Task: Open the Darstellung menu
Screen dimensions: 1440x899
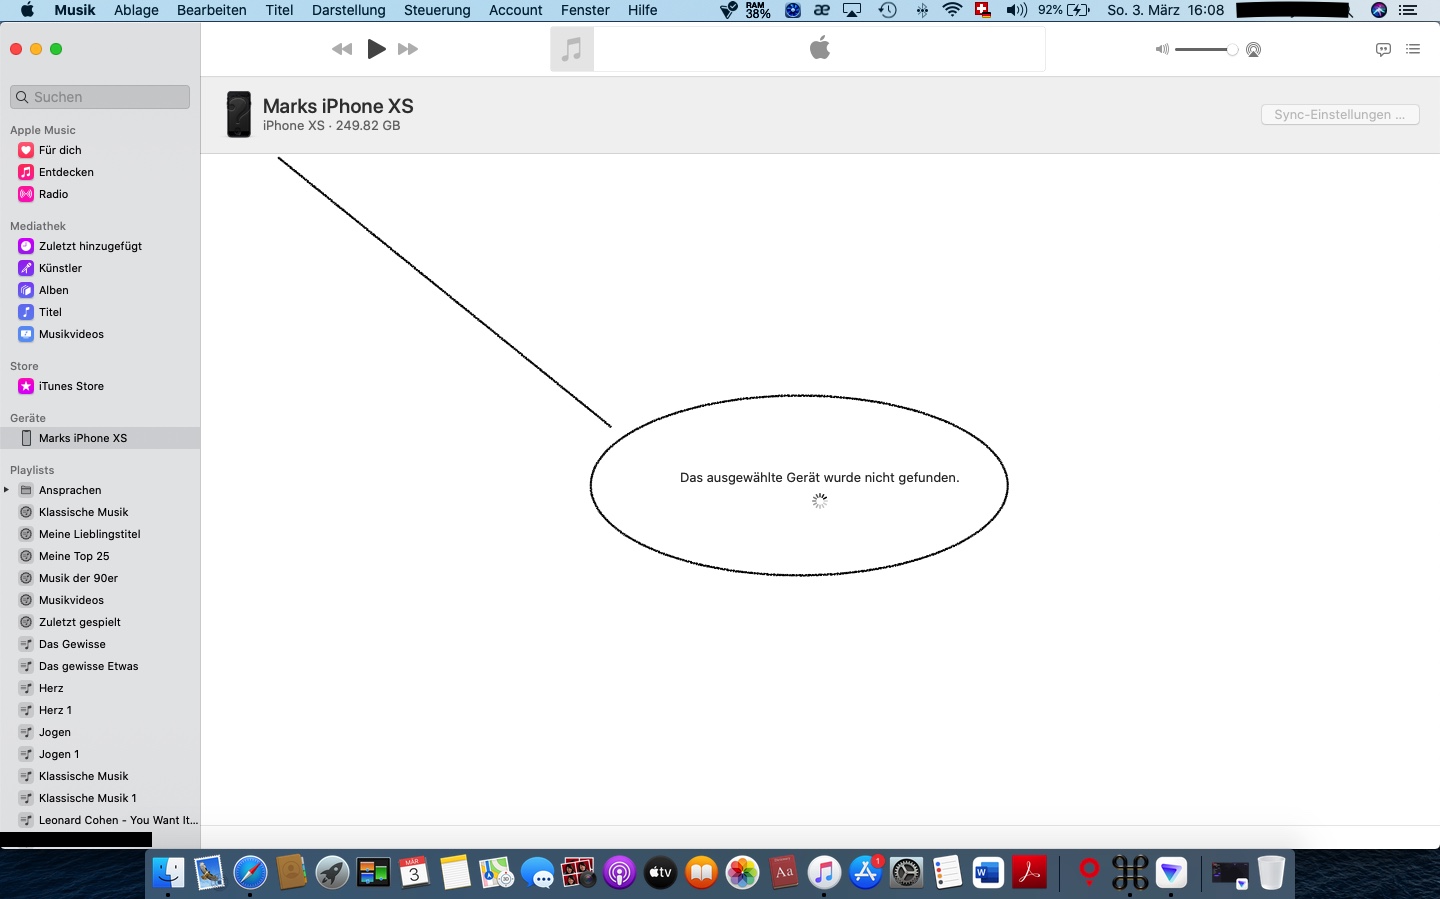Action: coord(348,10)
